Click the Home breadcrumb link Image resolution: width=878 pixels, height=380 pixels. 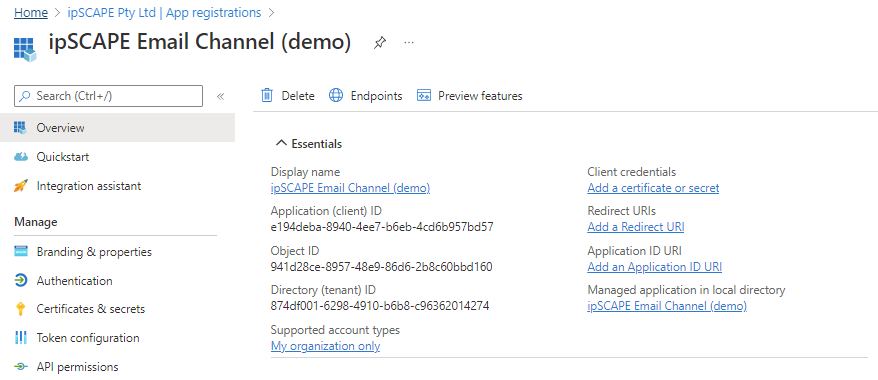31,12
